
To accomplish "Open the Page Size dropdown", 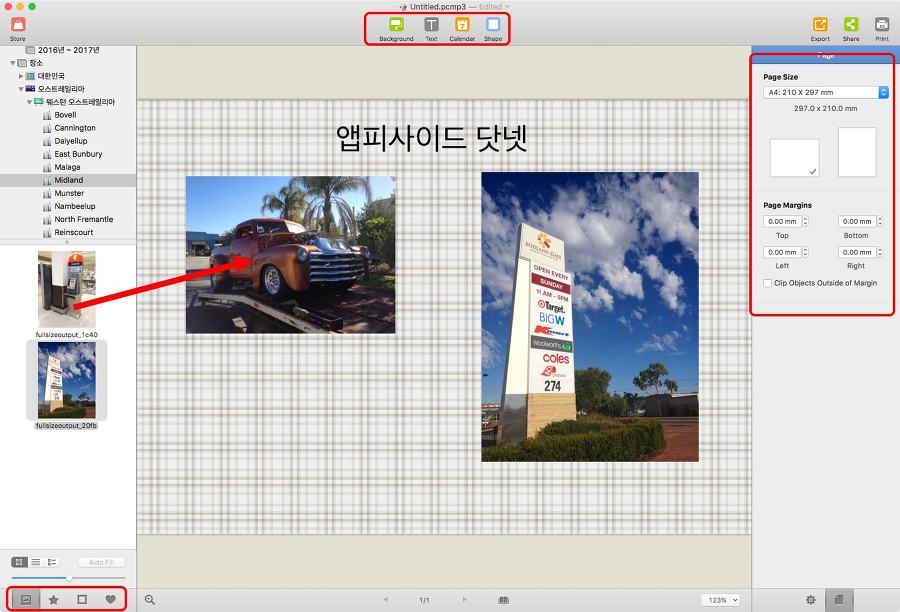I will pos(825,92).
